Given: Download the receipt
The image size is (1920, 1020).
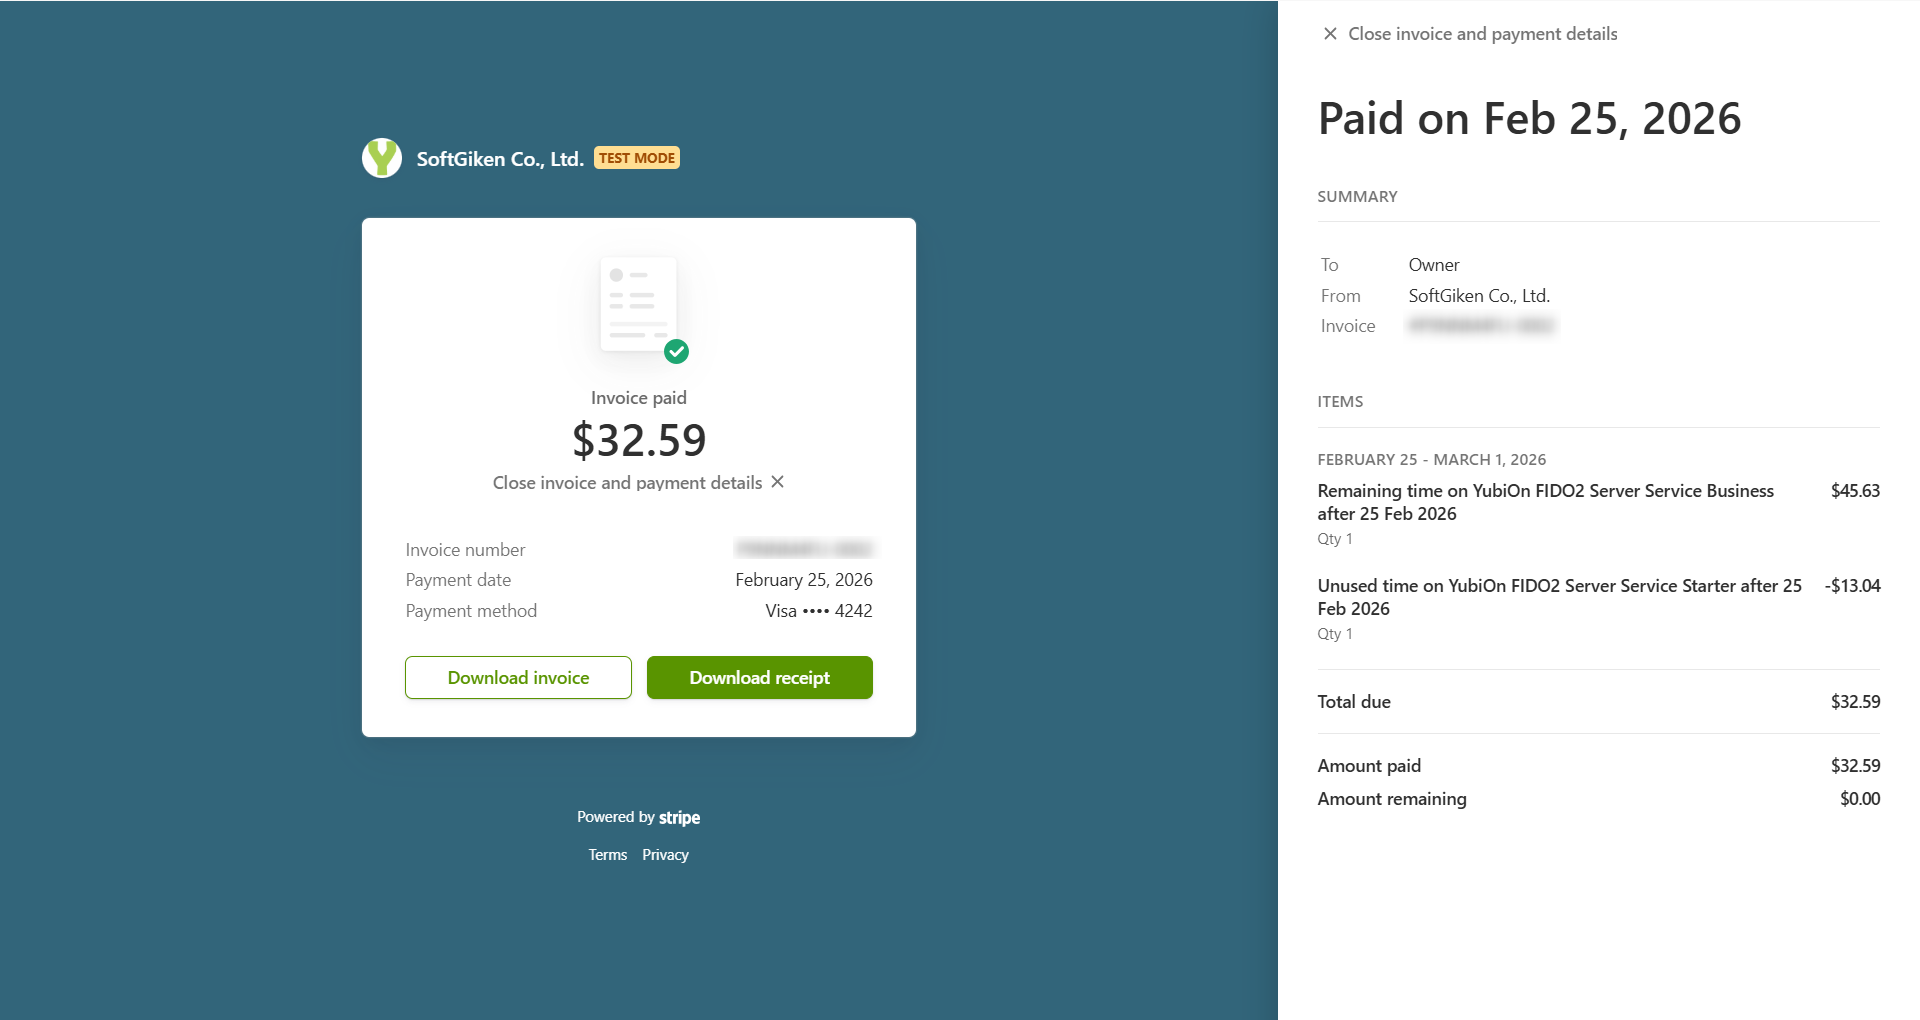Looking at the screenshot, I should click(760, 678).
